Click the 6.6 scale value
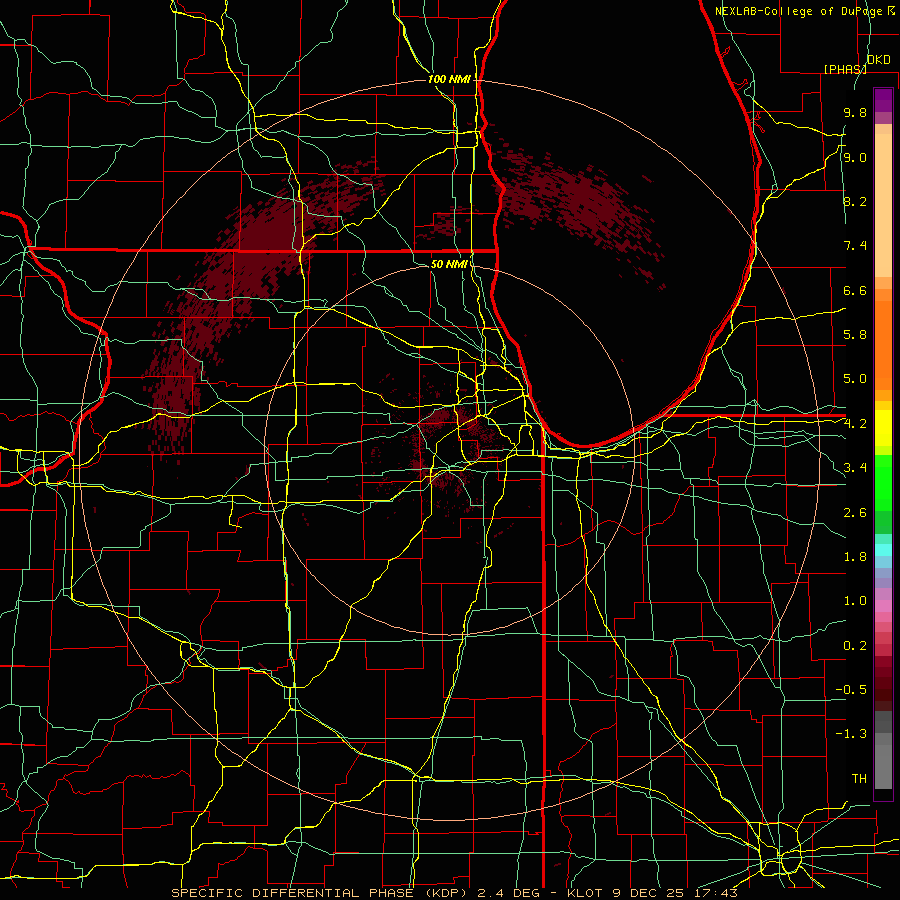Viewport: 900px width, 900px height. pyautogui.click(x=855, y=290)
